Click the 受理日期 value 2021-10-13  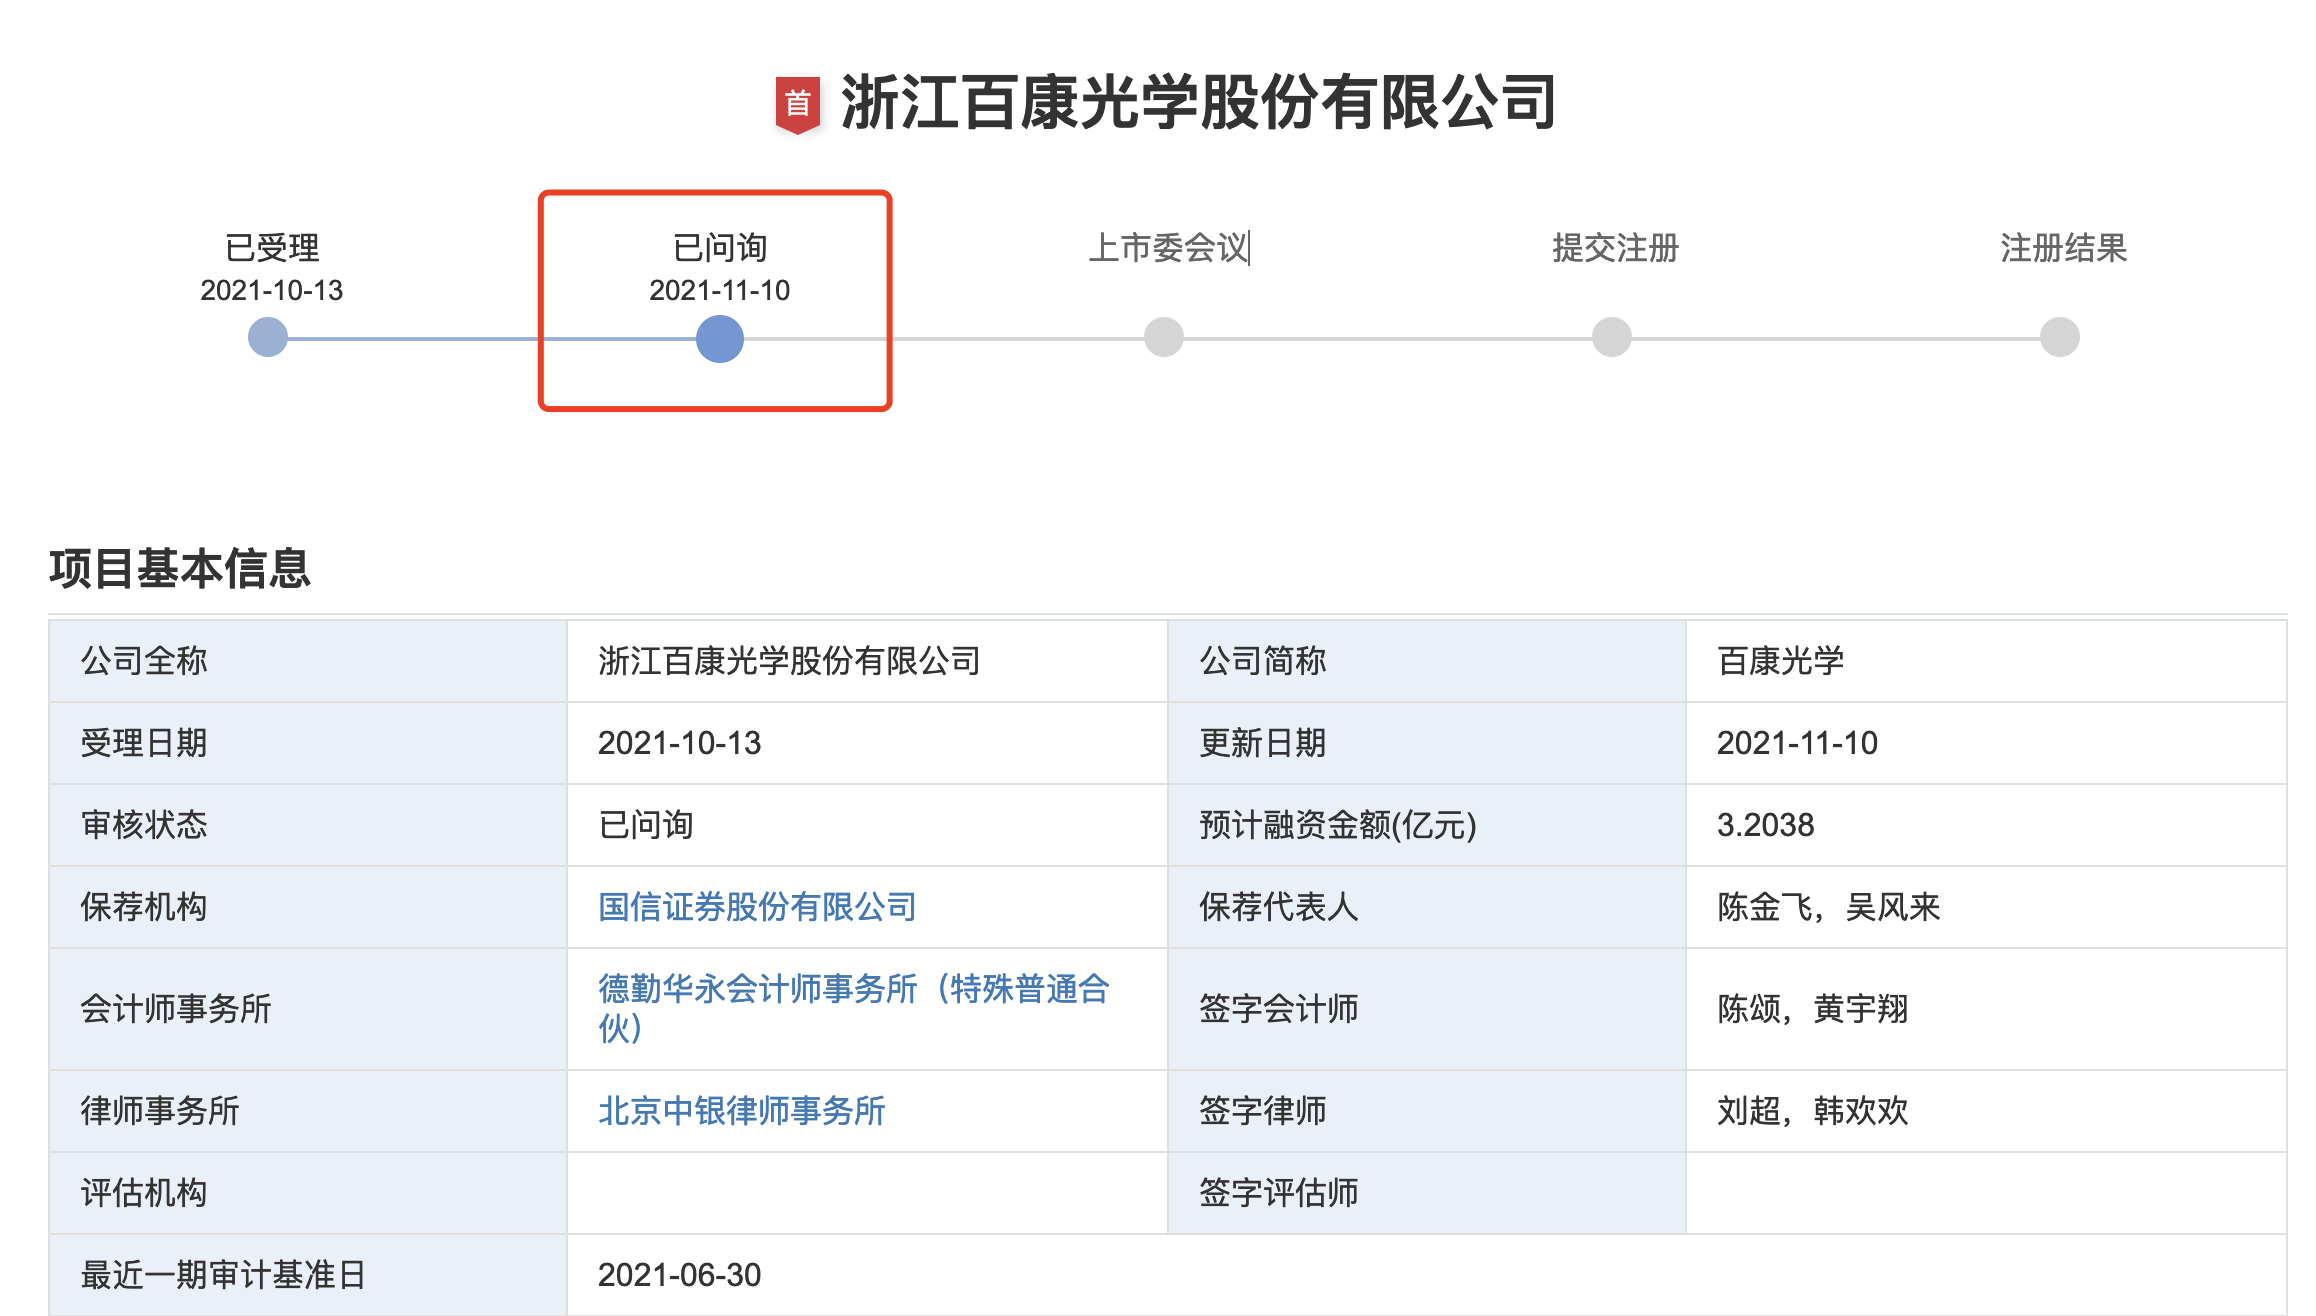pos(680,743)
